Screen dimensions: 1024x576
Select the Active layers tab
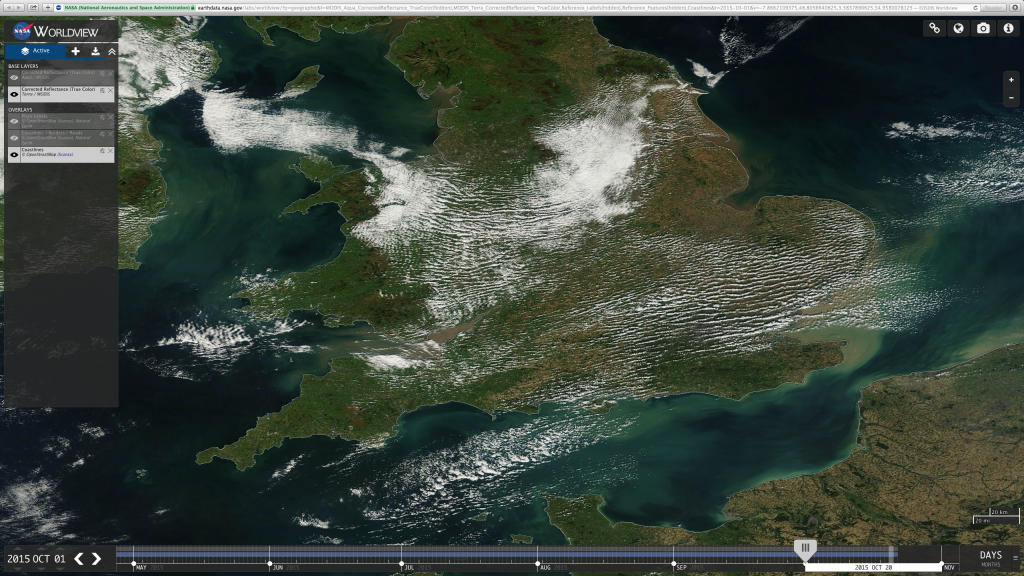(35, 51)
